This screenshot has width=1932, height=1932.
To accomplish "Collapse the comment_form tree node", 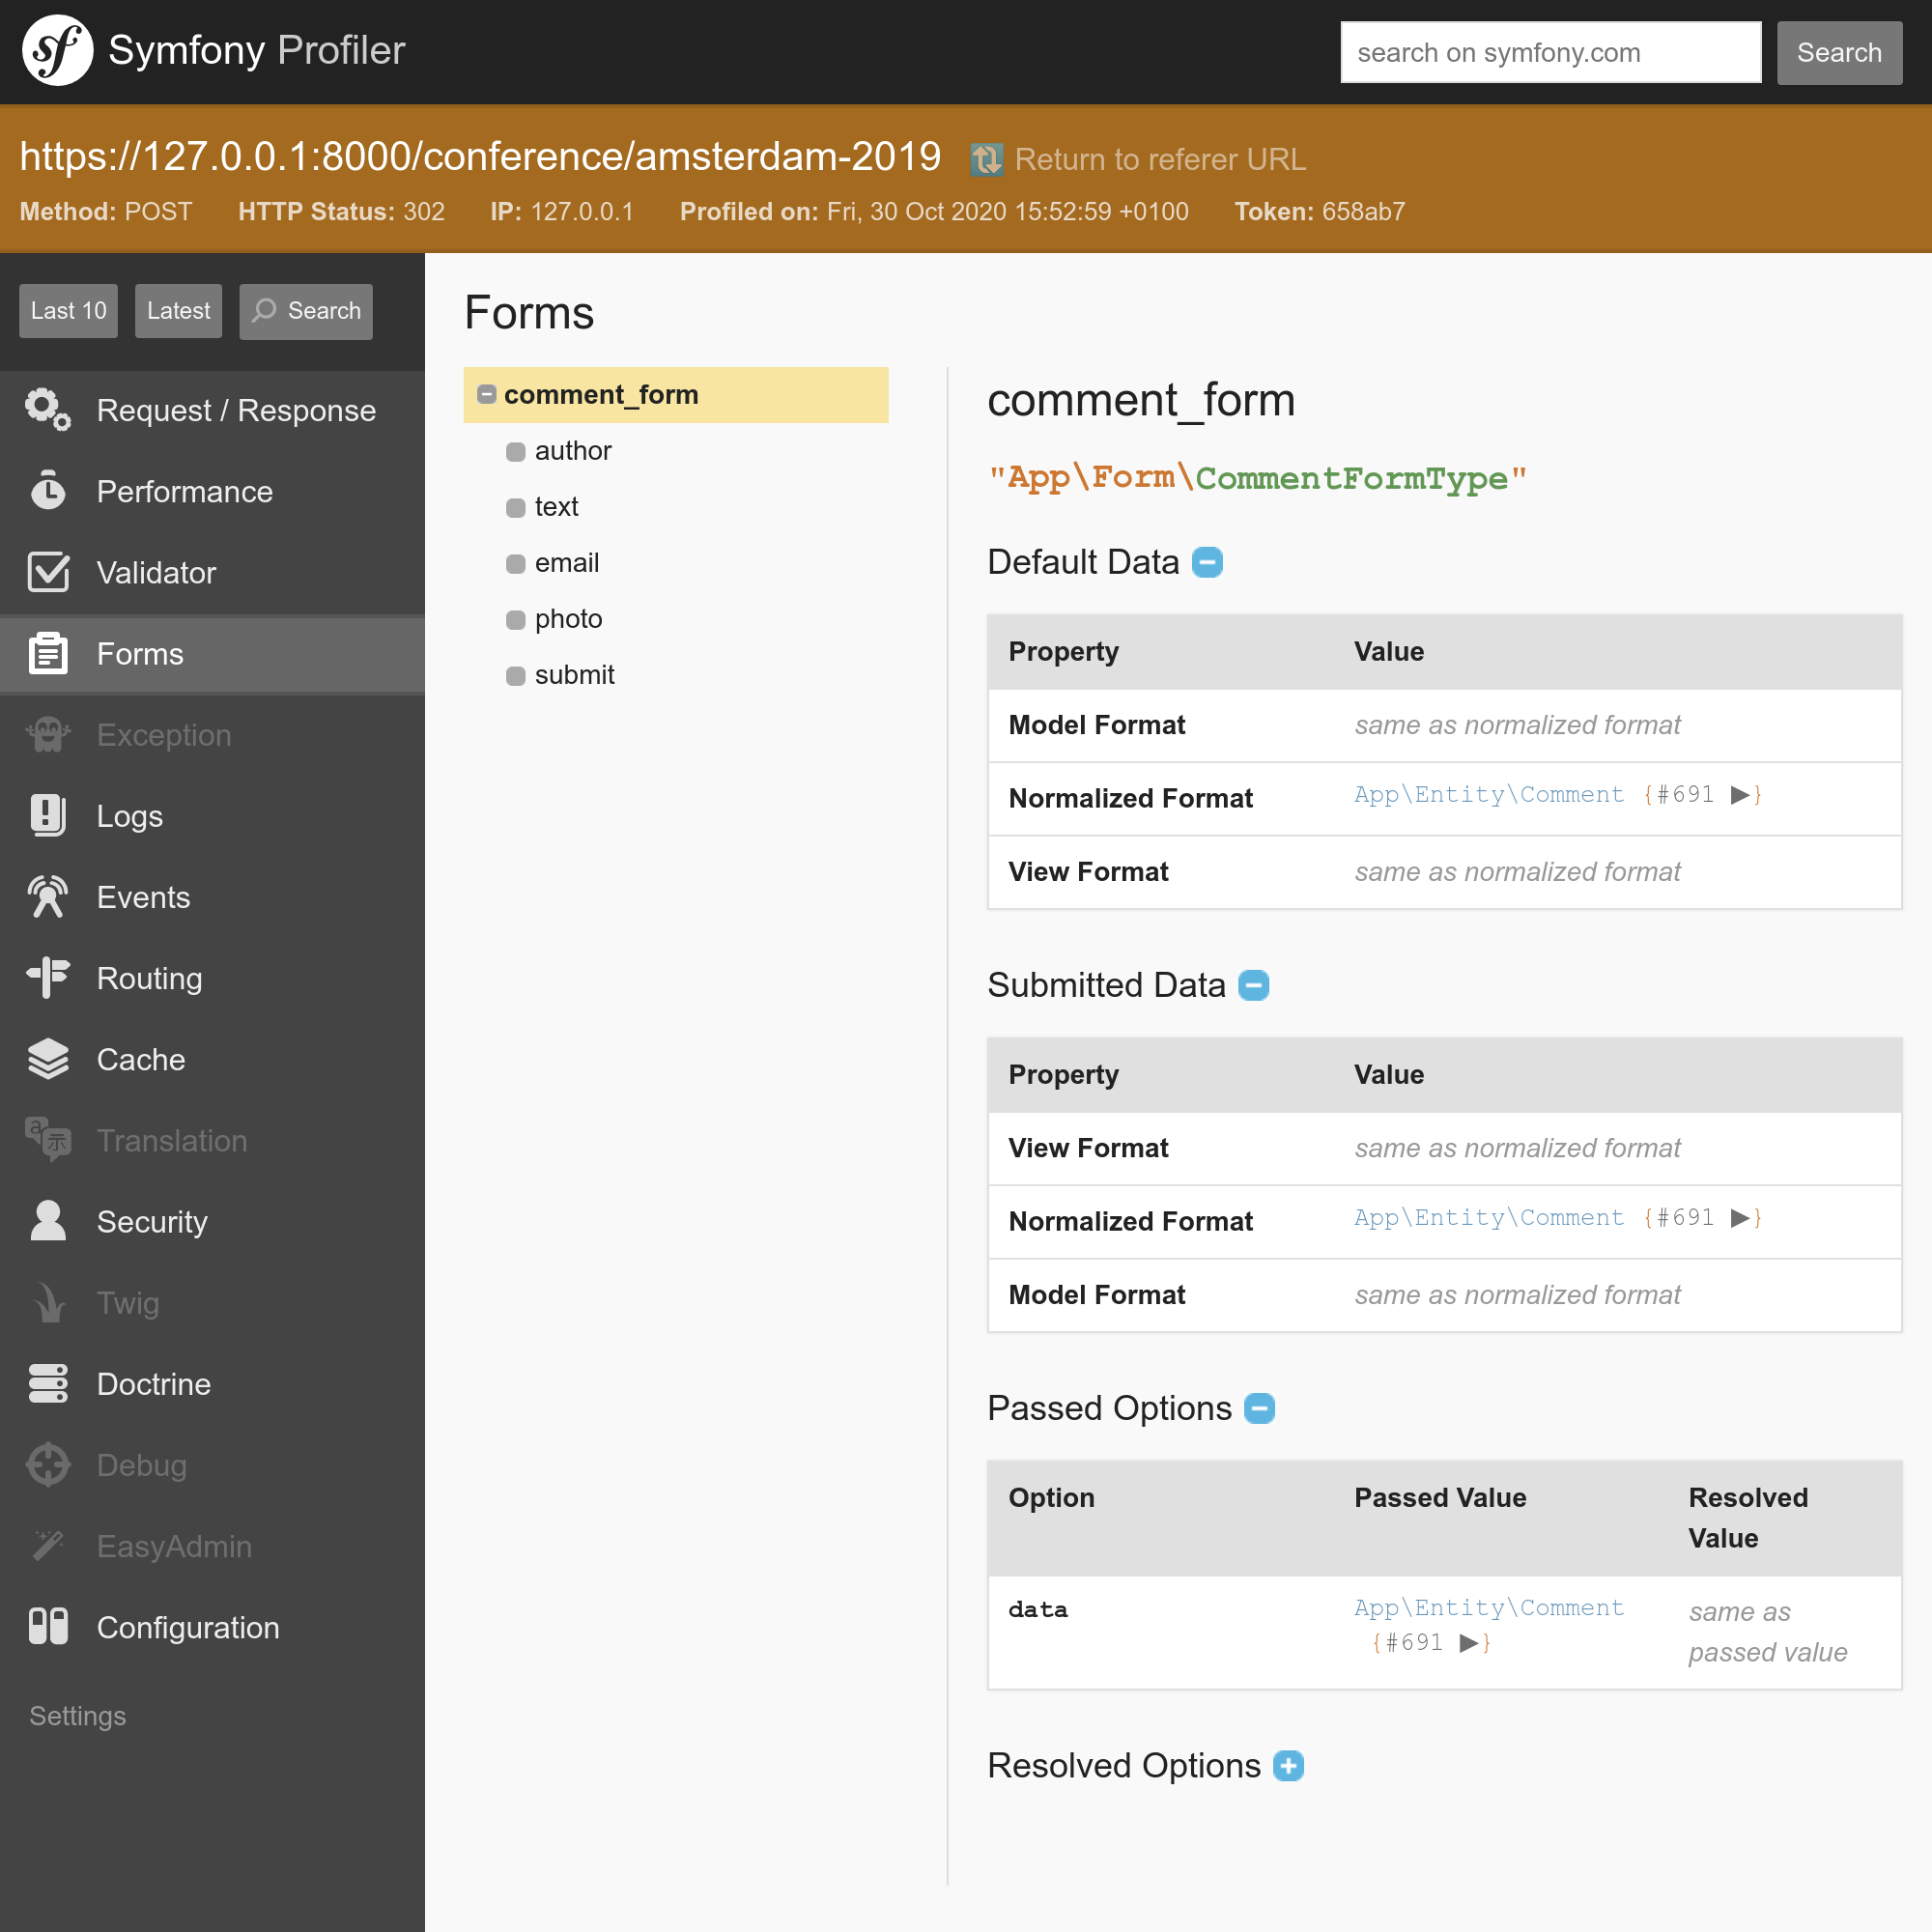I will click(487, 394).
